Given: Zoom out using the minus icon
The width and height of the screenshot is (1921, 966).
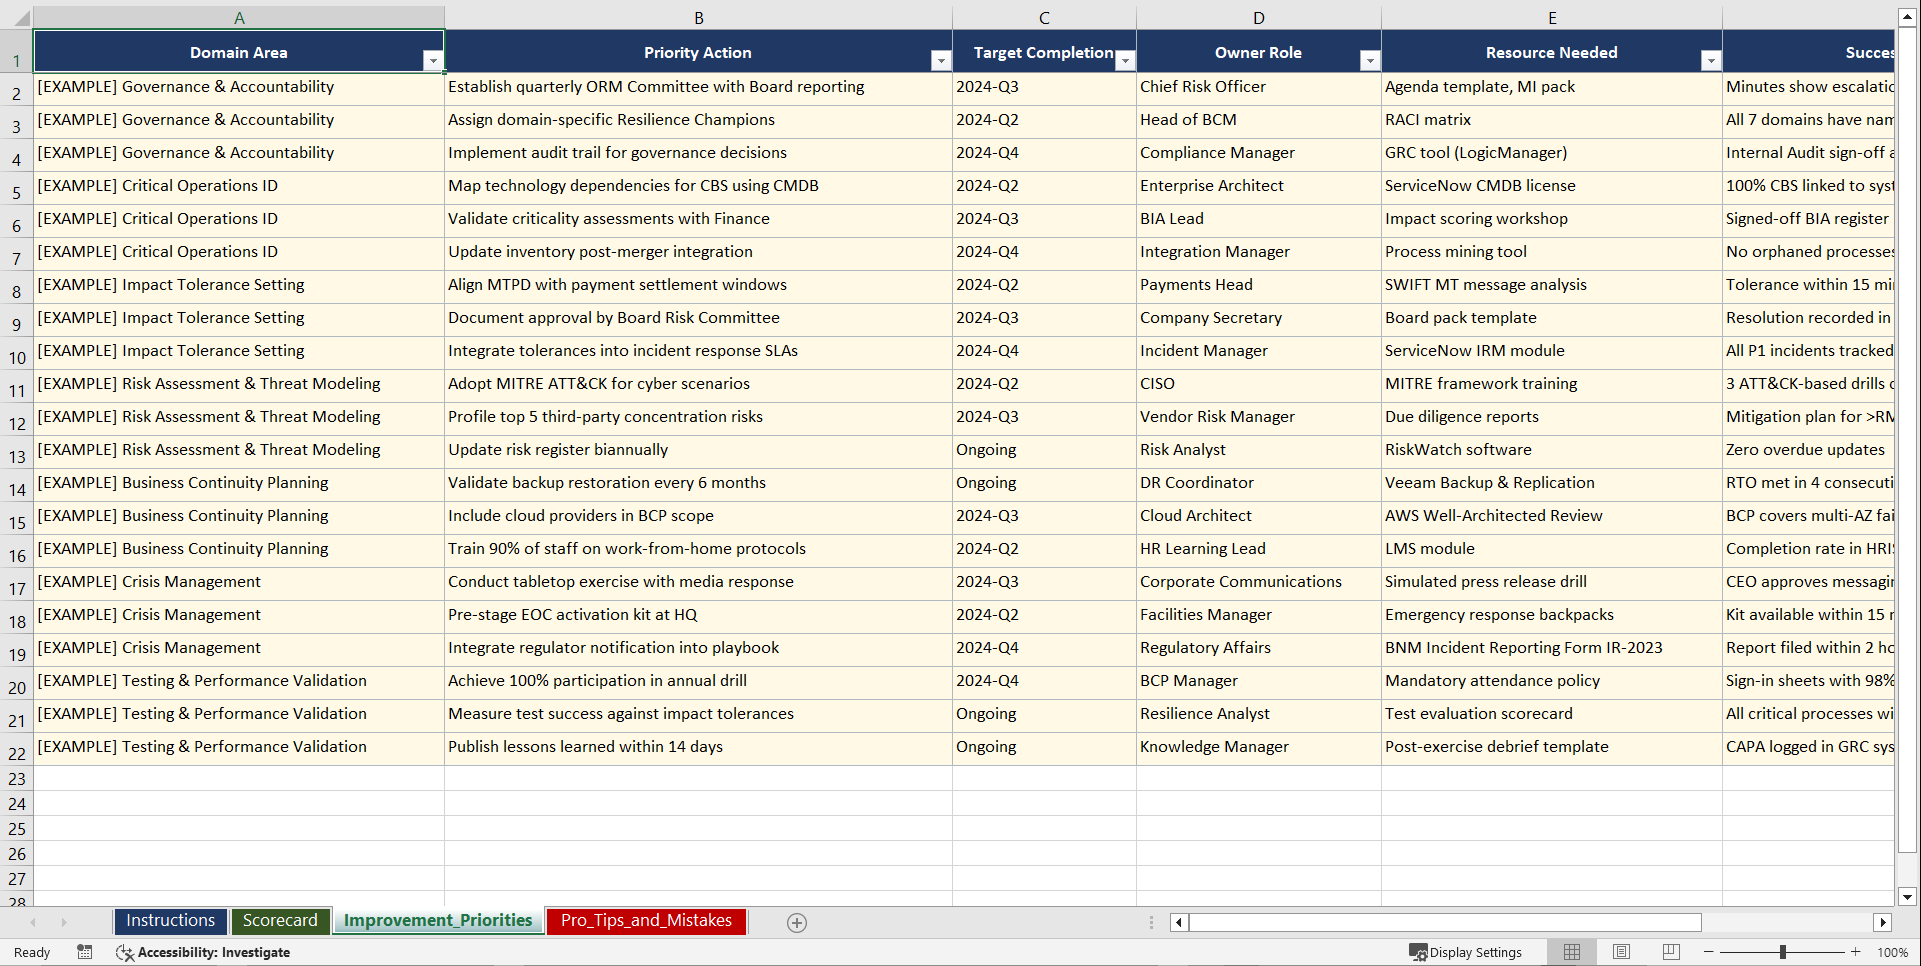Looking at the screenshot, I should pos(1708,952).
